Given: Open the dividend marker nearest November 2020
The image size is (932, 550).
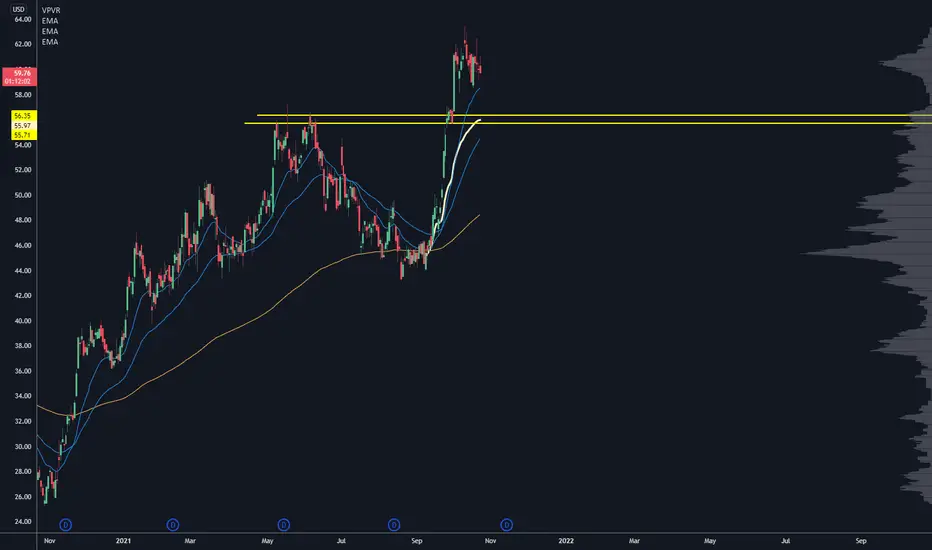Looking at the screenshot, I should [66, 524].
